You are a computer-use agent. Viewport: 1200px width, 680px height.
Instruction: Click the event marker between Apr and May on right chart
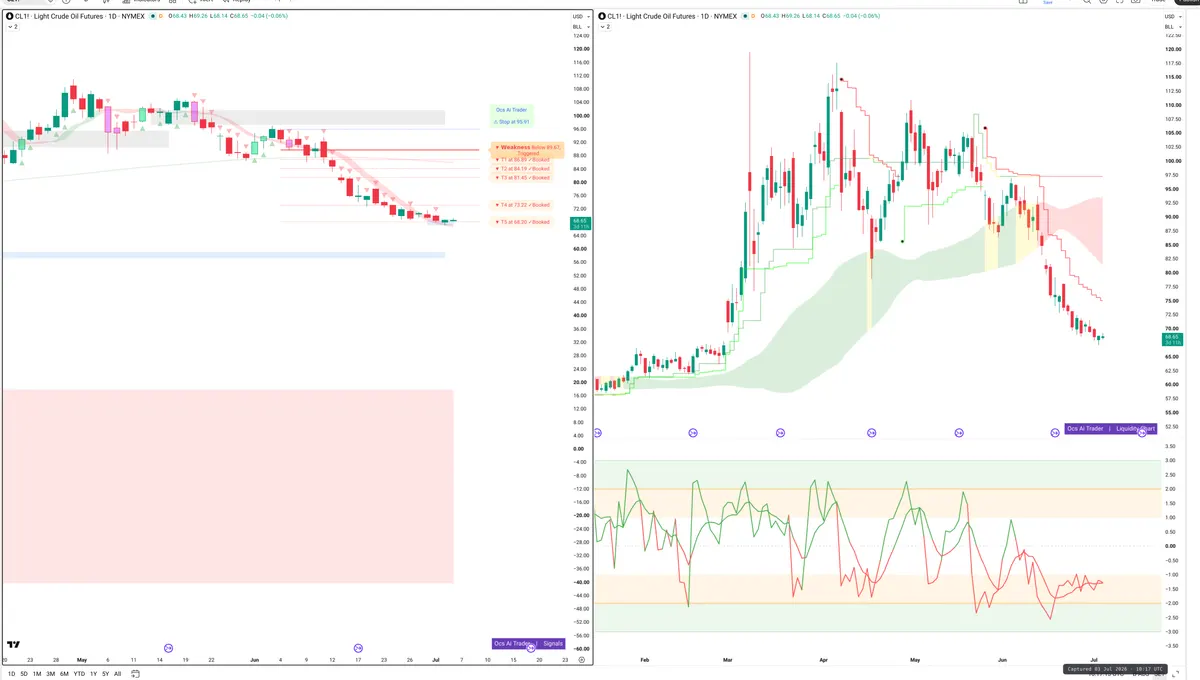click(x=872, y=433)
